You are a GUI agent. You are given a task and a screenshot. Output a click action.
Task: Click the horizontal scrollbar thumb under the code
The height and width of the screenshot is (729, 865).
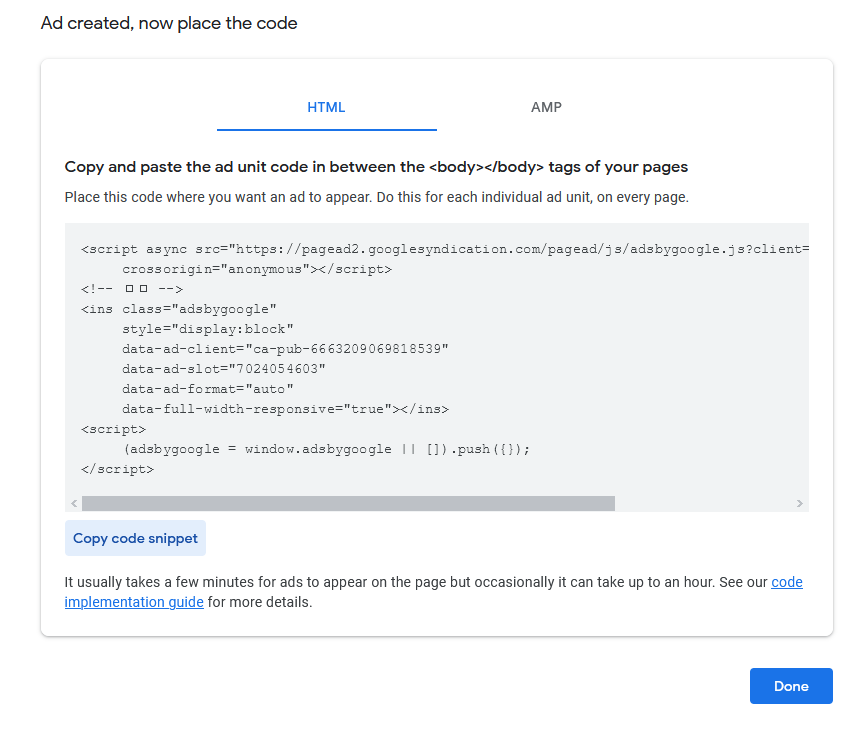tap(348, 503)
